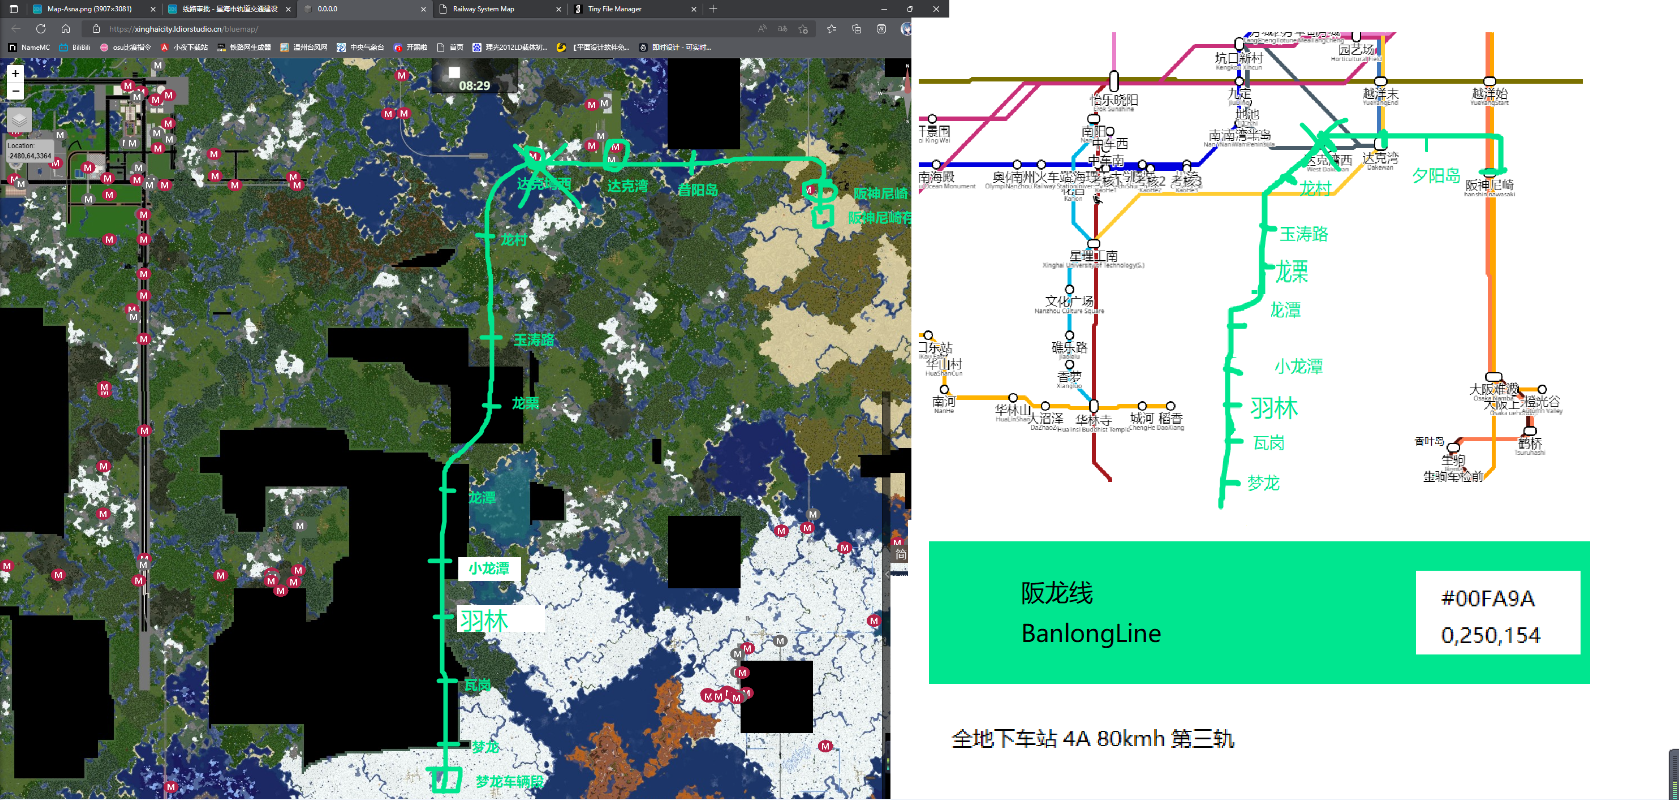Open the map layers control
Viewport: 1679px width, 800px height.
(20, 120)
